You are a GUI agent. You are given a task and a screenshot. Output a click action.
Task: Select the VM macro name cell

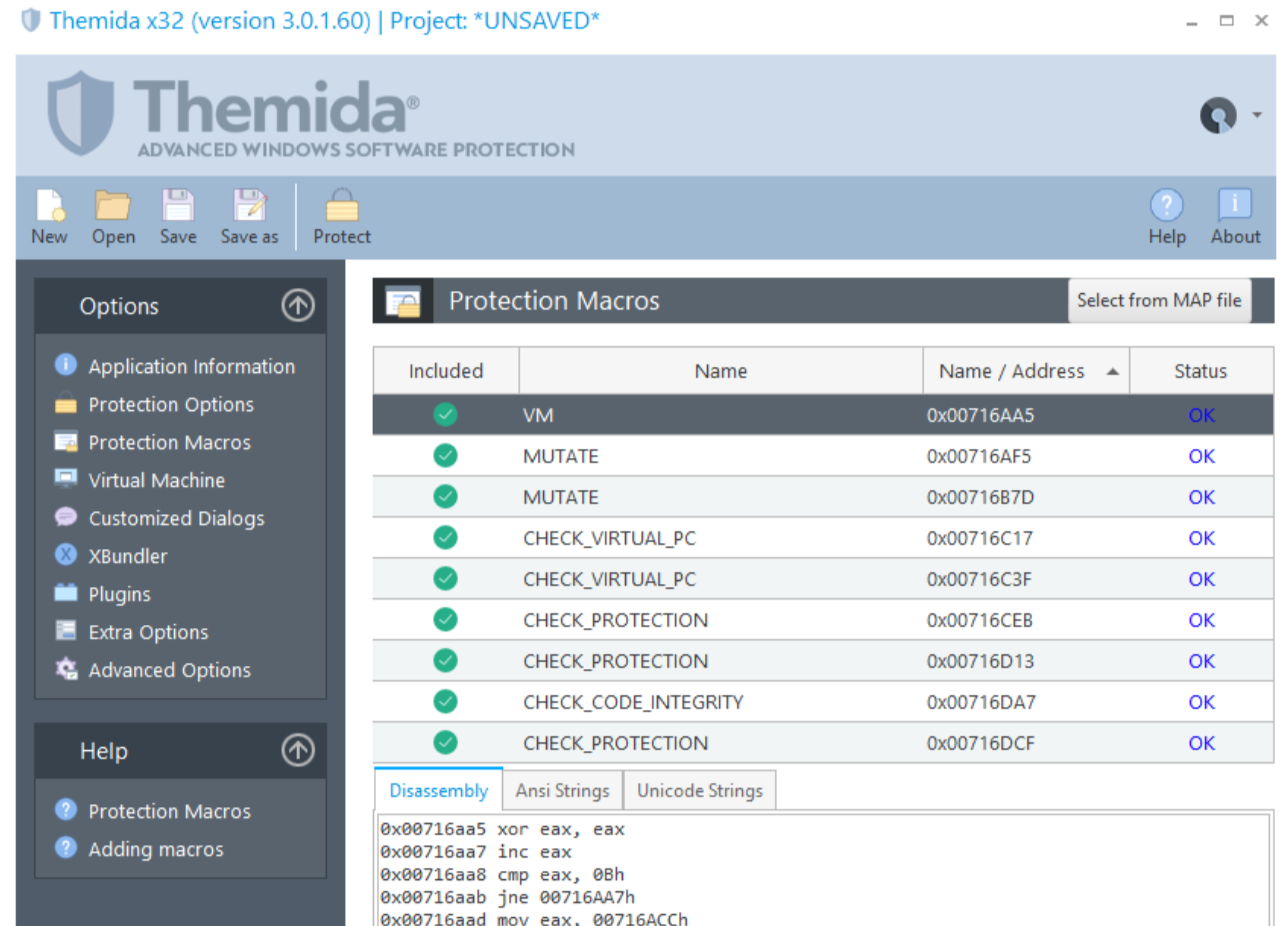[x=538, y=415]
